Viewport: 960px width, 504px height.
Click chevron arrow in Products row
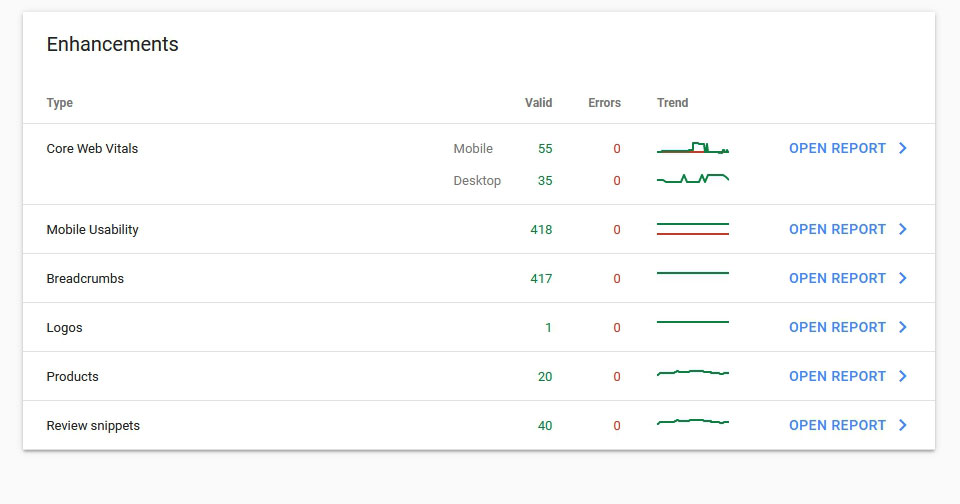coord(902,376)
